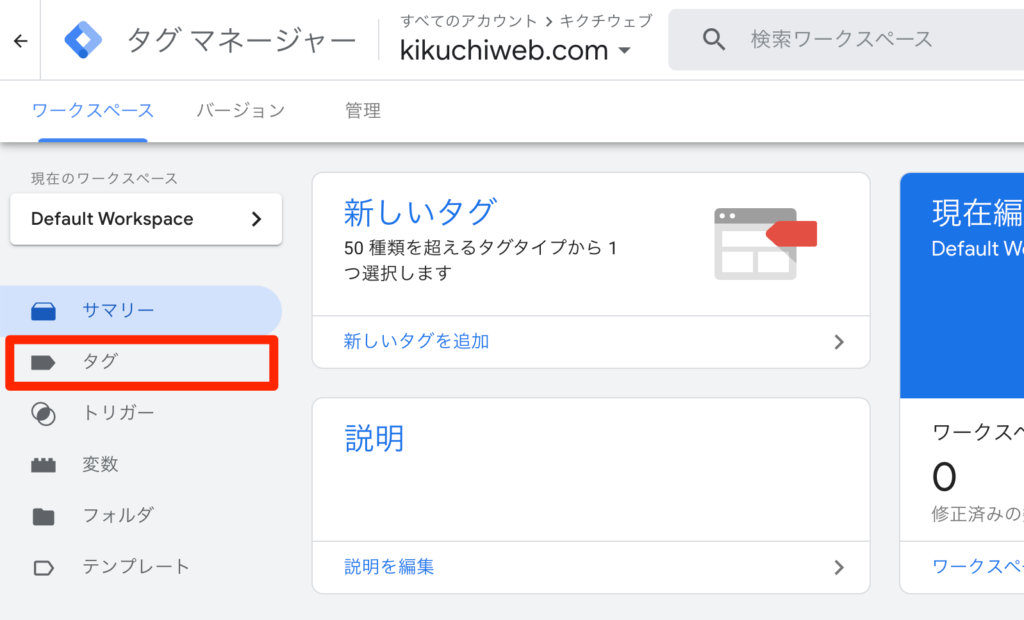The height and width of the screenshot is (620, 1024).
Task: Click the タグ label icon in sidebar
Action: (43, 363)
